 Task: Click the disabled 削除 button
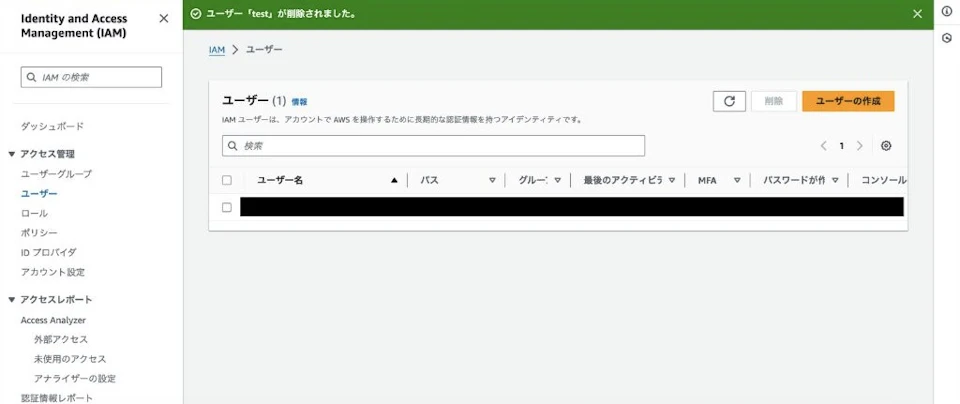coord(774,102)
